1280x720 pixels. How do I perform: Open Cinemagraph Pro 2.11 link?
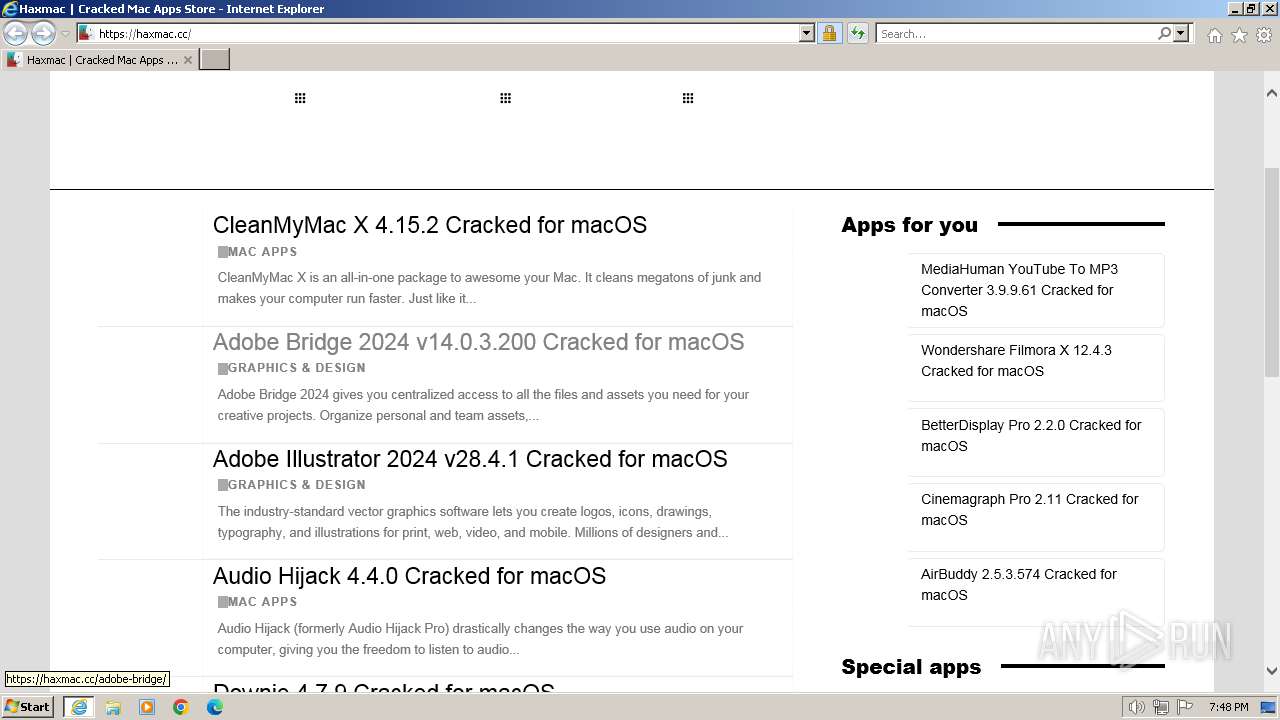pyautogui.click(x=1029, y=510)
